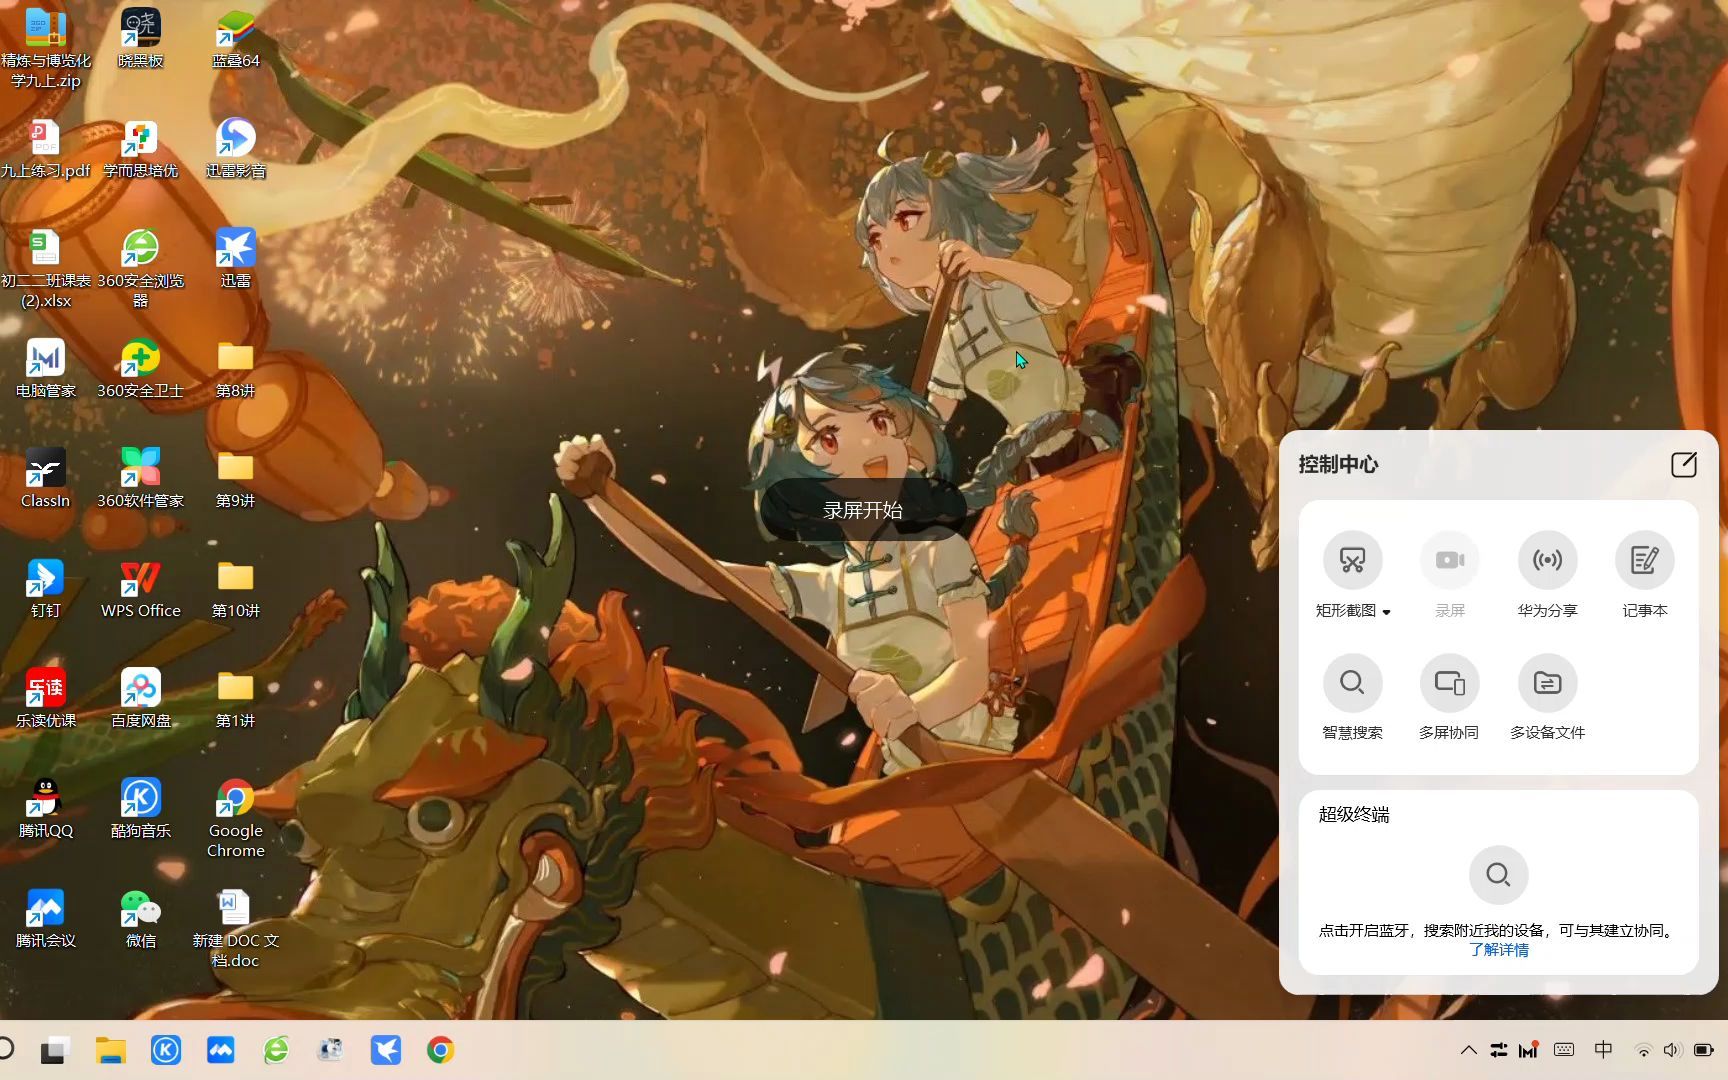Expand the 矩形截图 dropdown arrow

click(x=1386, y=612)
